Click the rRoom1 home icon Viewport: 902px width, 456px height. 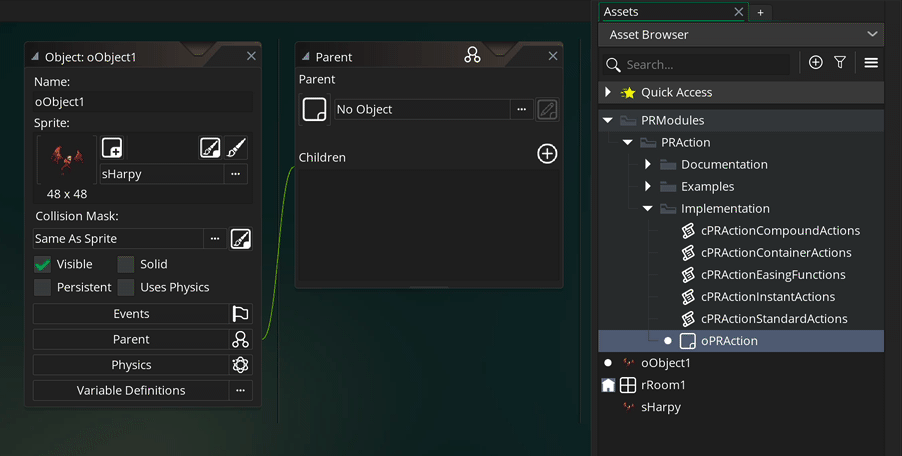point(608,385)
